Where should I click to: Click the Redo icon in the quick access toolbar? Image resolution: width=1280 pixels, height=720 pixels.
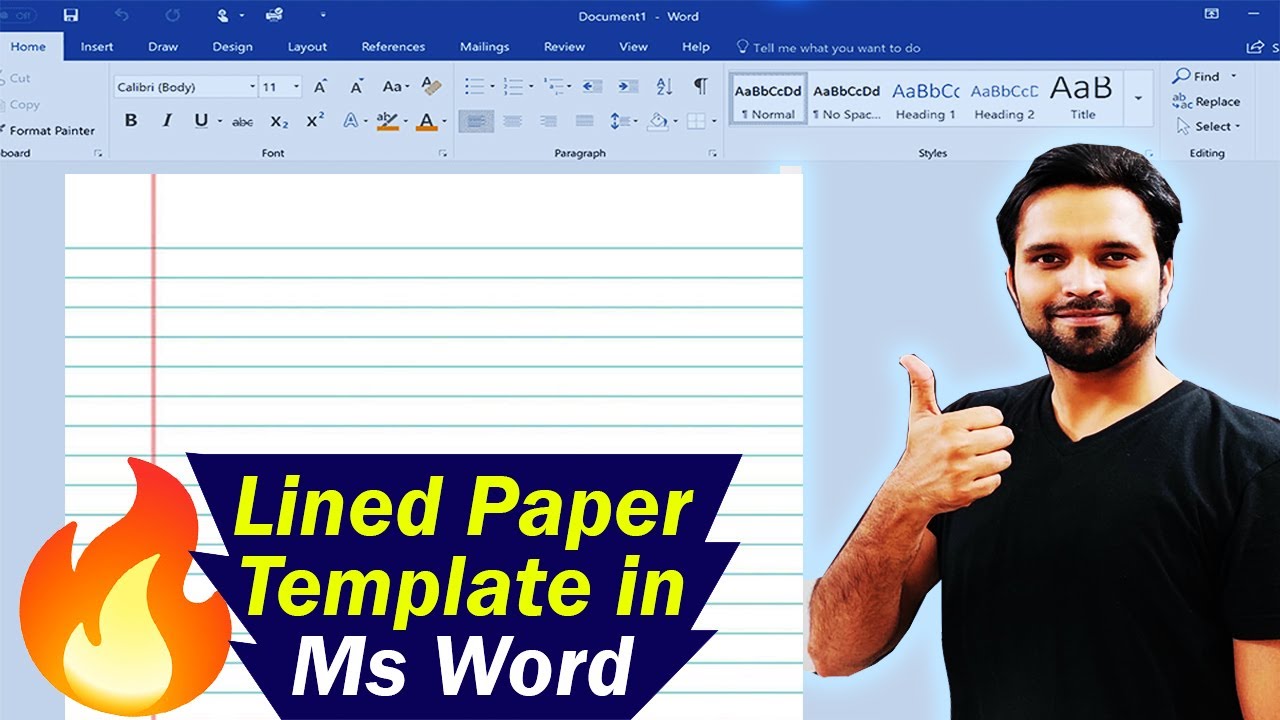[x=172, y=16]
